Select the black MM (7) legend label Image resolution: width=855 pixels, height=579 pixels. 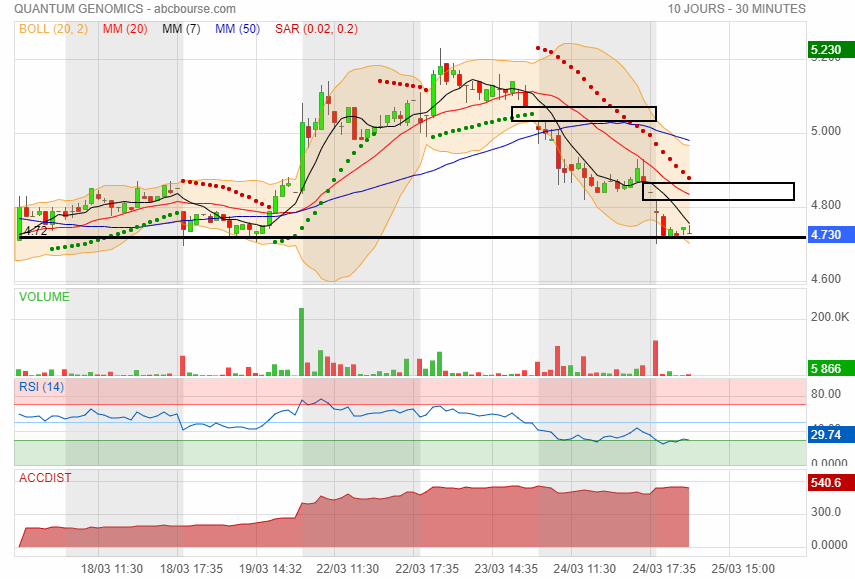[x=181, y=29]
